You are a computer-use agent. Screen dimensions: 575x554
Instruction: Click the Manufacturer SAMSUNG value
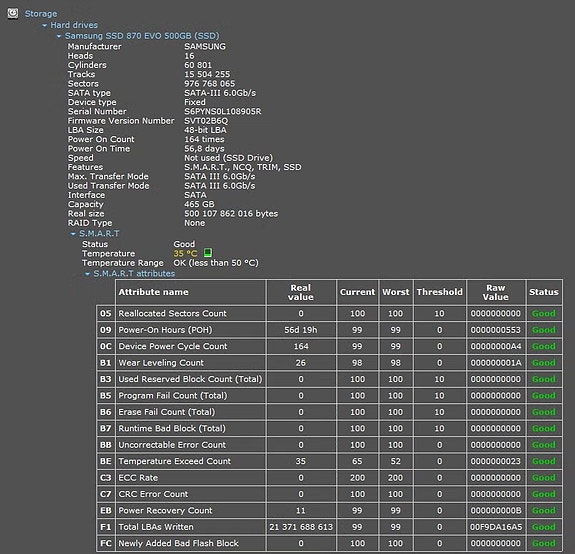(x=205, y=47)
